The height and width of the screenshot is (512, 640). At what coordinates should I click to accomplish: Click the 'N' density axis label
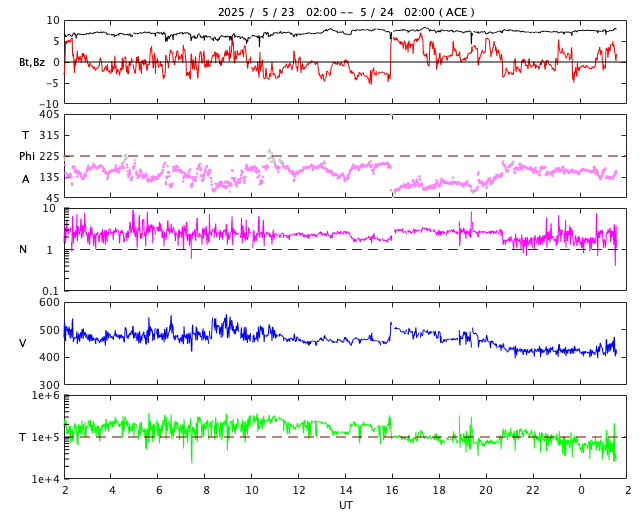[x=23, y=249]
